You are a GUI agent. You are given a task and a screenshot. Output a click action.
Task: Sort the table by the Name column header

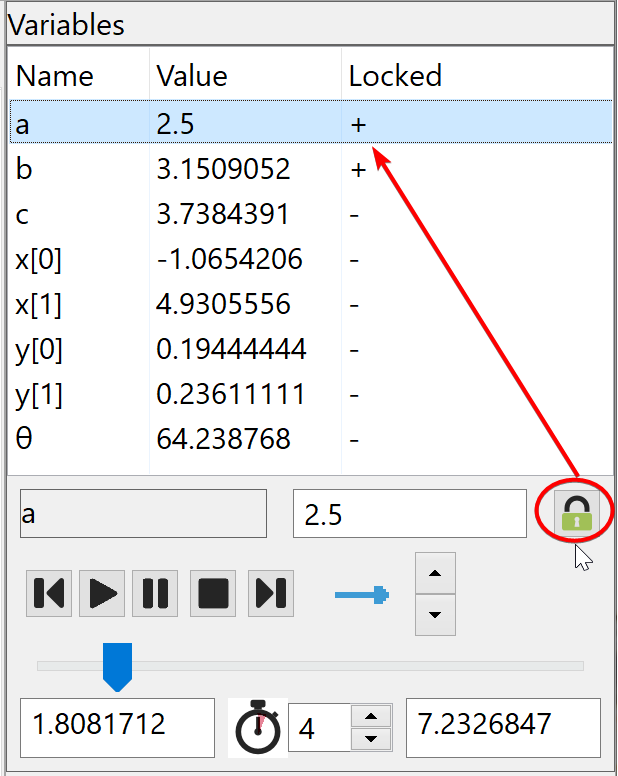click(55, 77)
